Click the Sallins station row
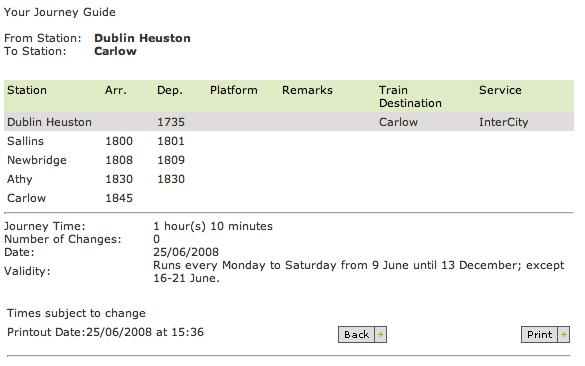 coord(289,141)
